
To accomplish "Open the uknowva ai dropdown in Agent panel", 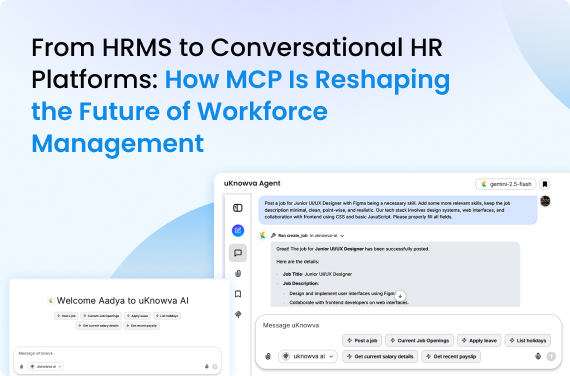I will click(x=308, y=356).
